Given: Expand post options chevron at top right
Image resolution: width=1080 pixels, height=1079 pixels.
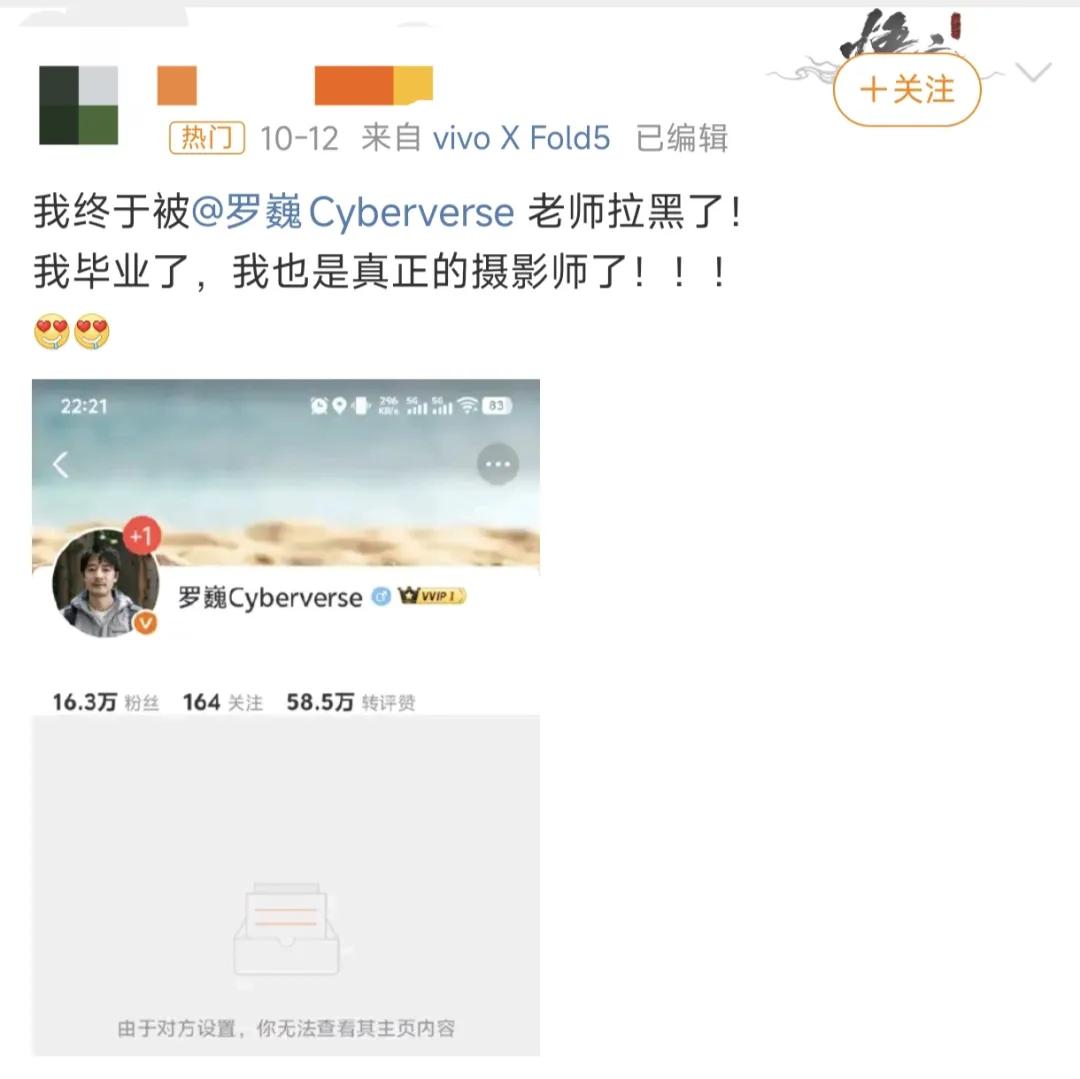Looking at the screenshot, I should (1033, 72).
